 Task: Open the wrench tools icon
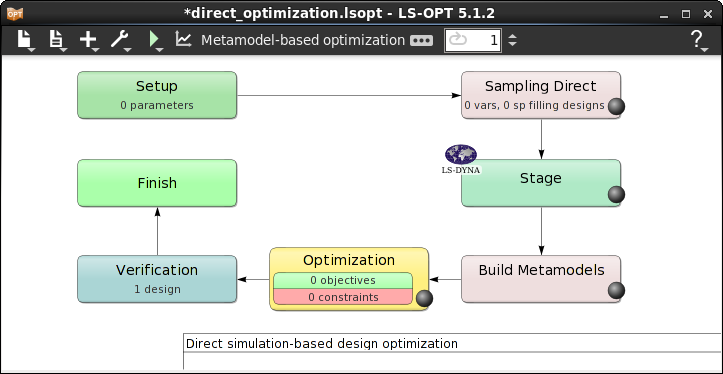pos(120,40)
